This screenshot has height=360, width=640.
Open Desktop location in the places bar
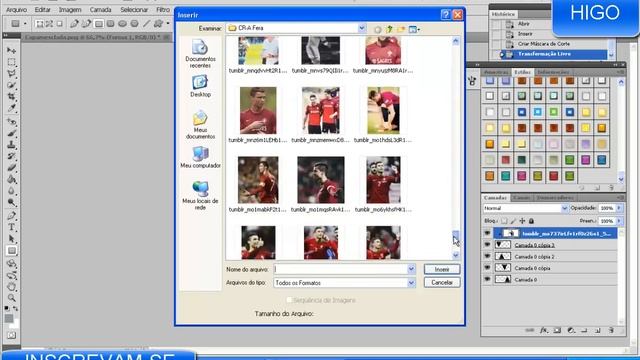pos(200,87)
